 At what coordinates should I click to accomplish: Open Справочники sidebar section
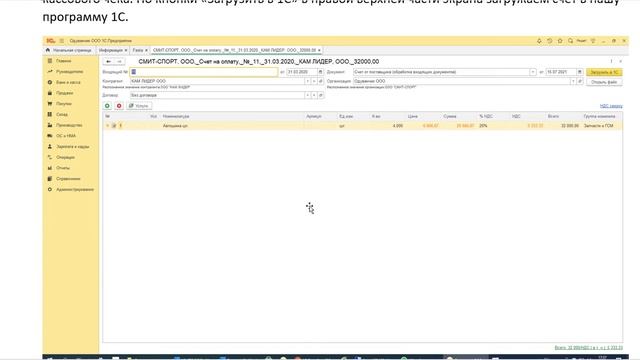coord(68,178)
